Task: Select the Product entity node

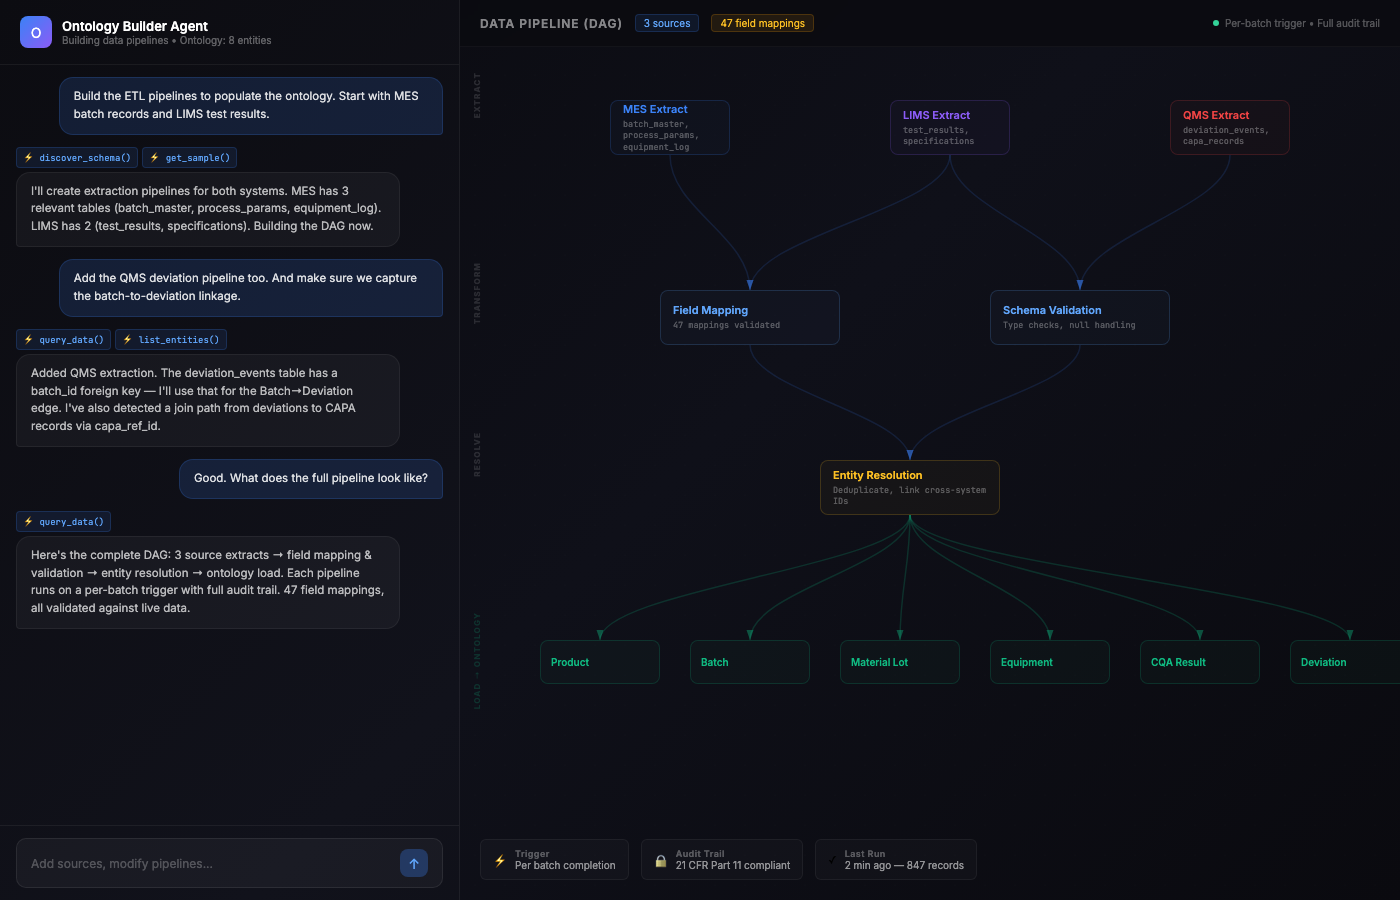Action: (600, 662)
